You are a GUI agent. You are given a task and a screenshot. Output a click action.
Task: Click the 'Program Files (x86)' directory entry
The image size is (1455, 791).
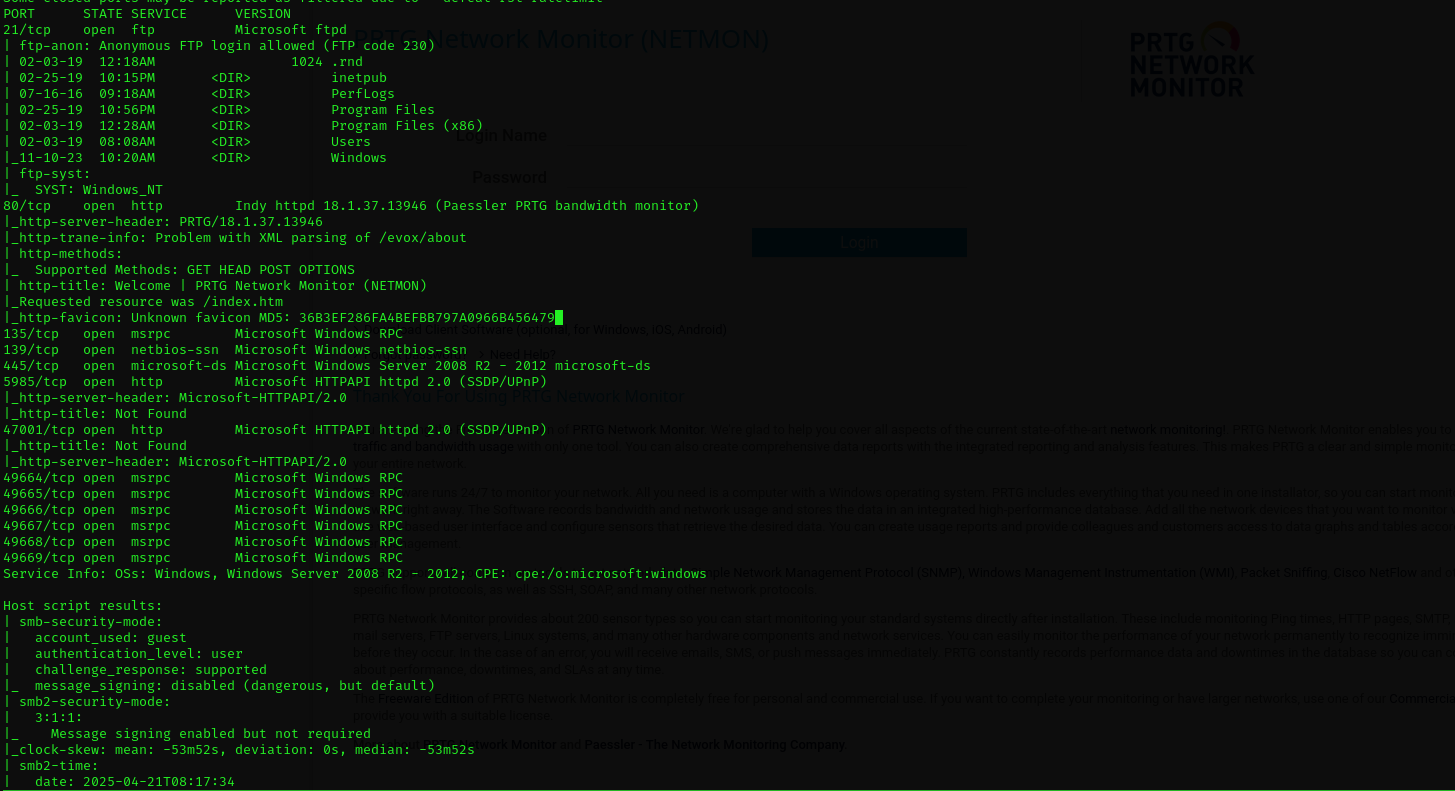coord(407,126)
